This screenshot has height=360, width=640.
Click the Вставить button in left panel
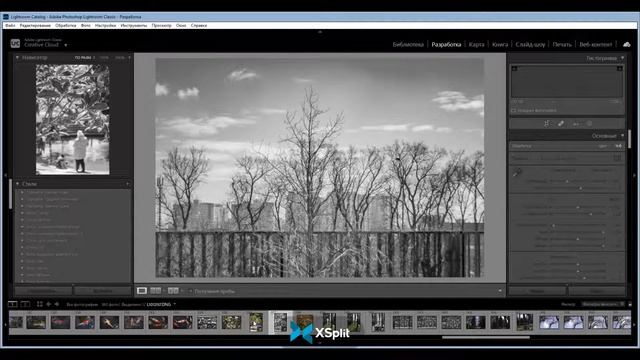pyautogui.click(x=102, y=291)
